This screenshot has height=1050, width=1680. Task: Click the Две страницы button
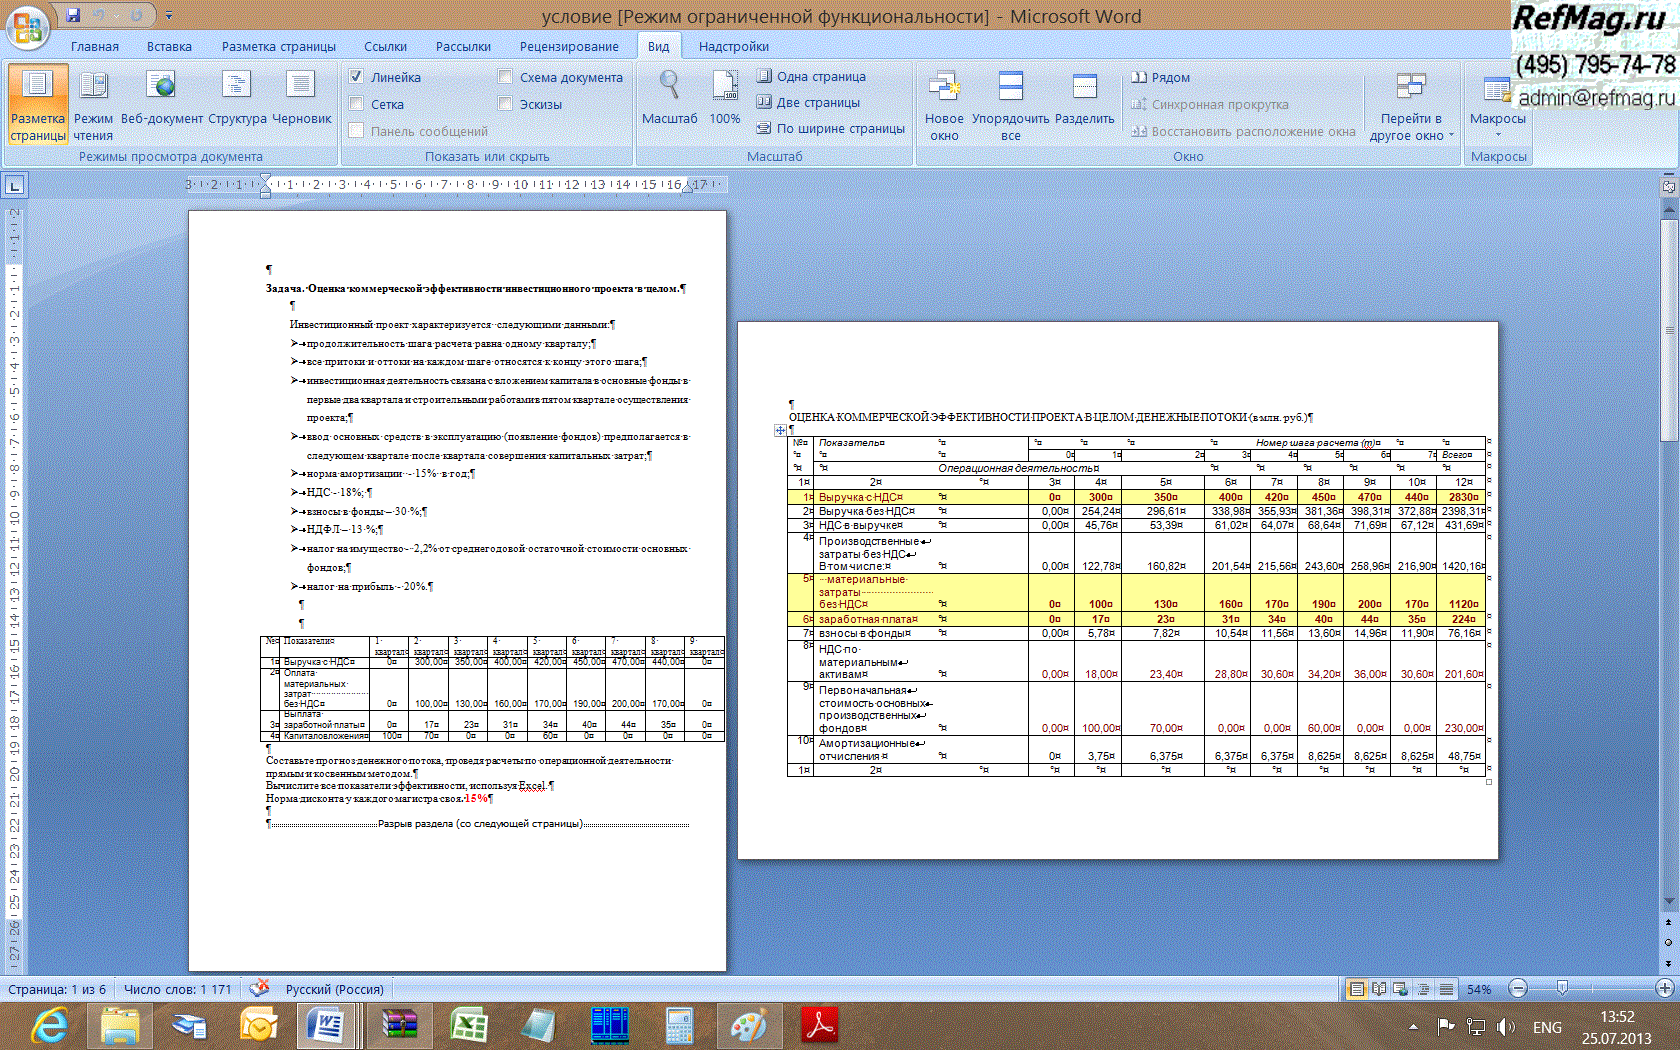(x=808, y=102)
